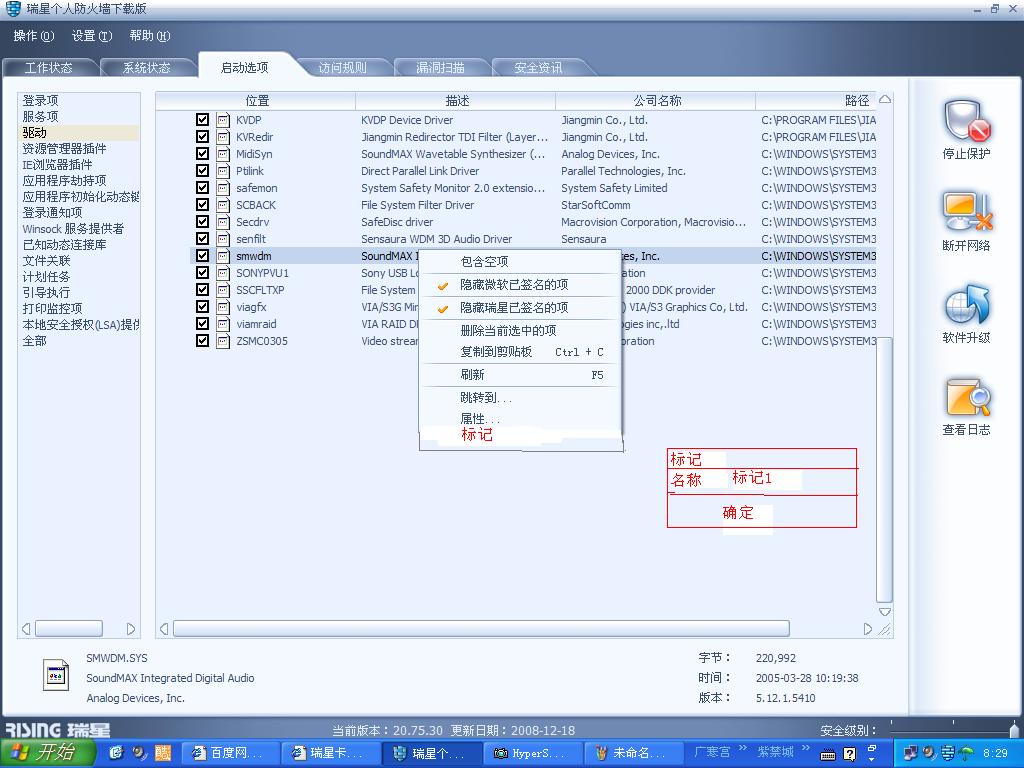Image resolution: width=1024 pixels, height=768 pixels.
Task: Click the Windows 开始 start button
Action: pyautogui.click(x=47, y=752)
